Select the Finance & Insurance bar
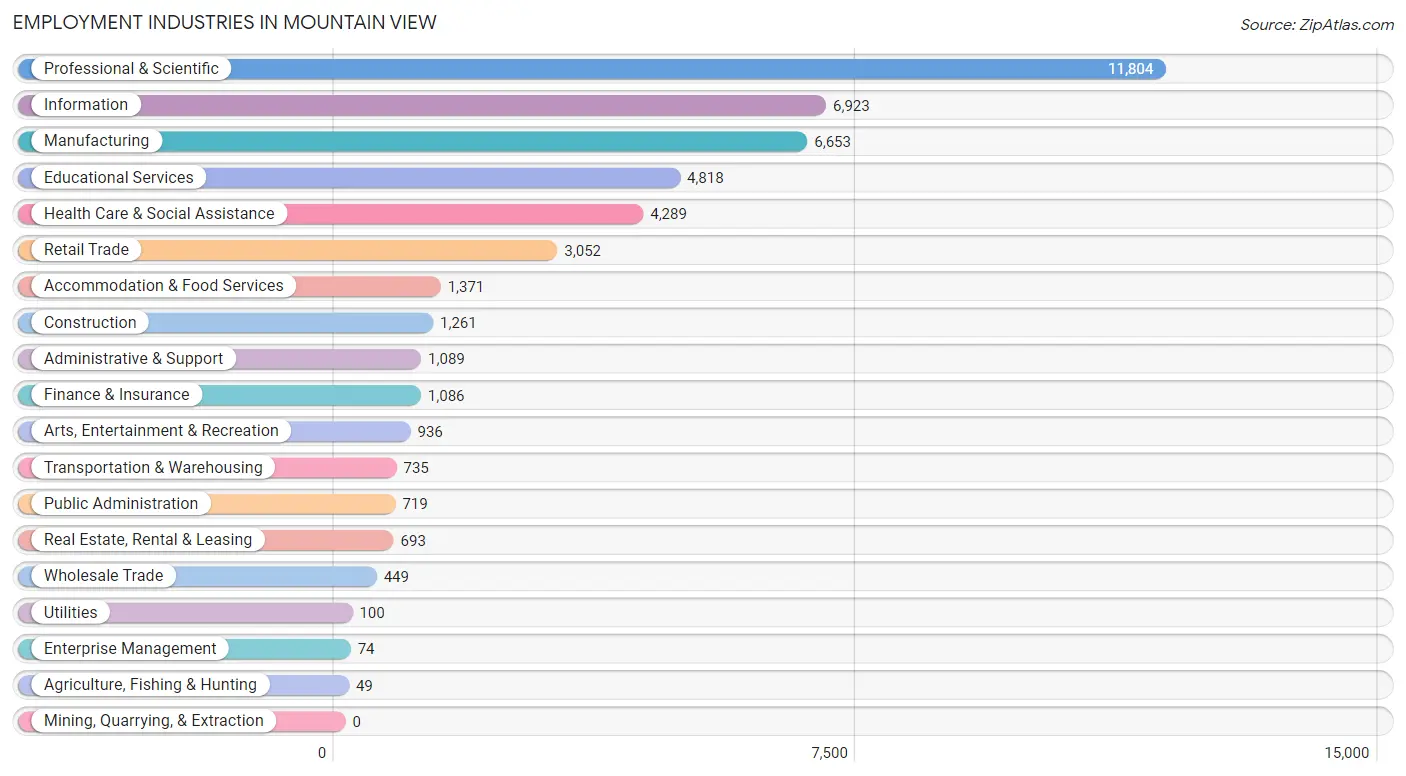 220,395
